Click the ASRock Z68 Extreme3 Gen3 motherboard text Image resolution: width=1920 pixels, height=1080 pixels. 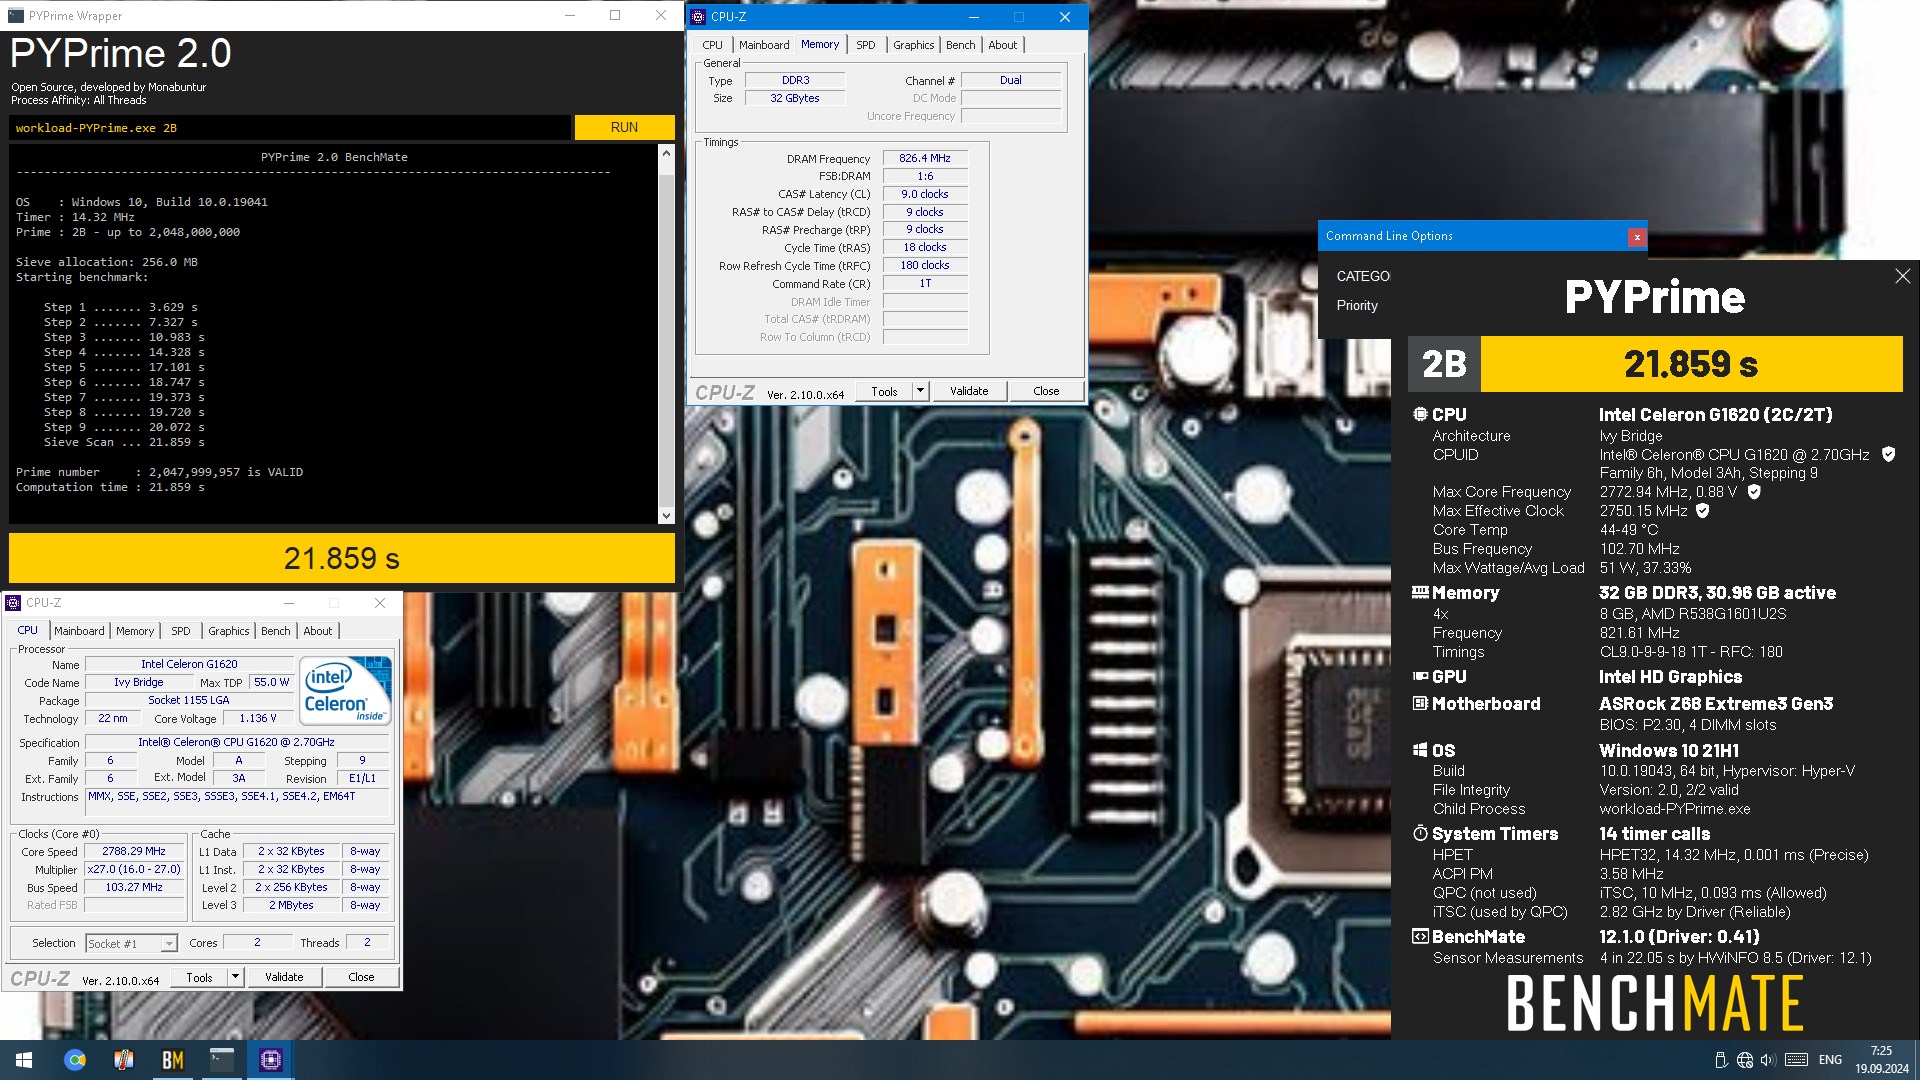pyautogui.click(x=1715, y=704)
